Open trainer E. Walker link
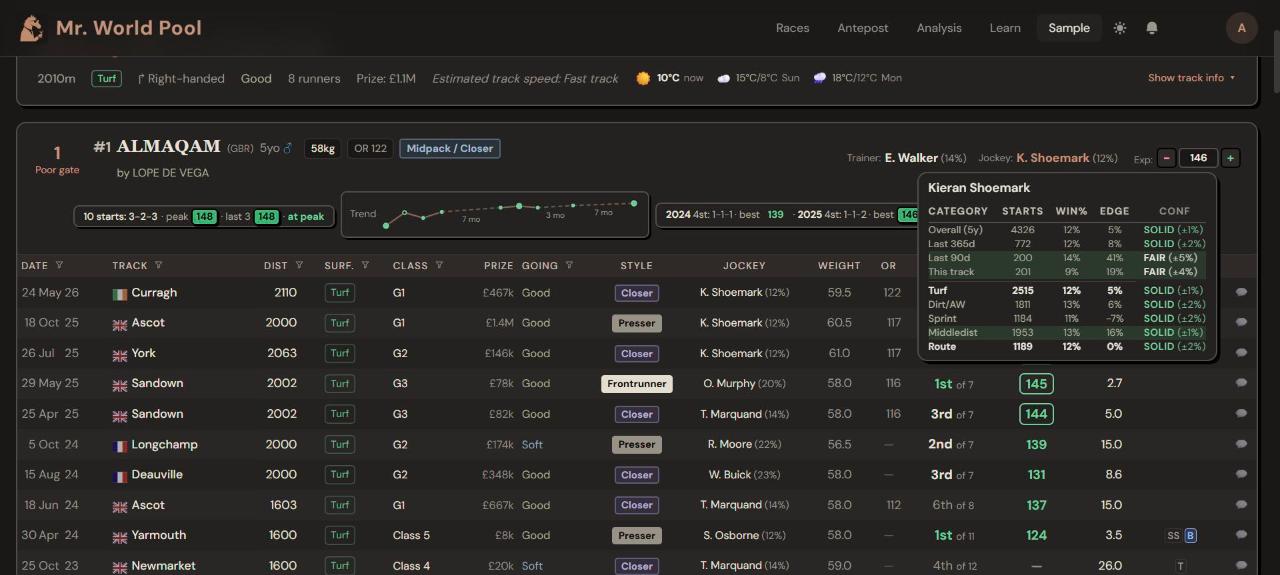This screenshot has height=575, width=1280. pos(911,158)
